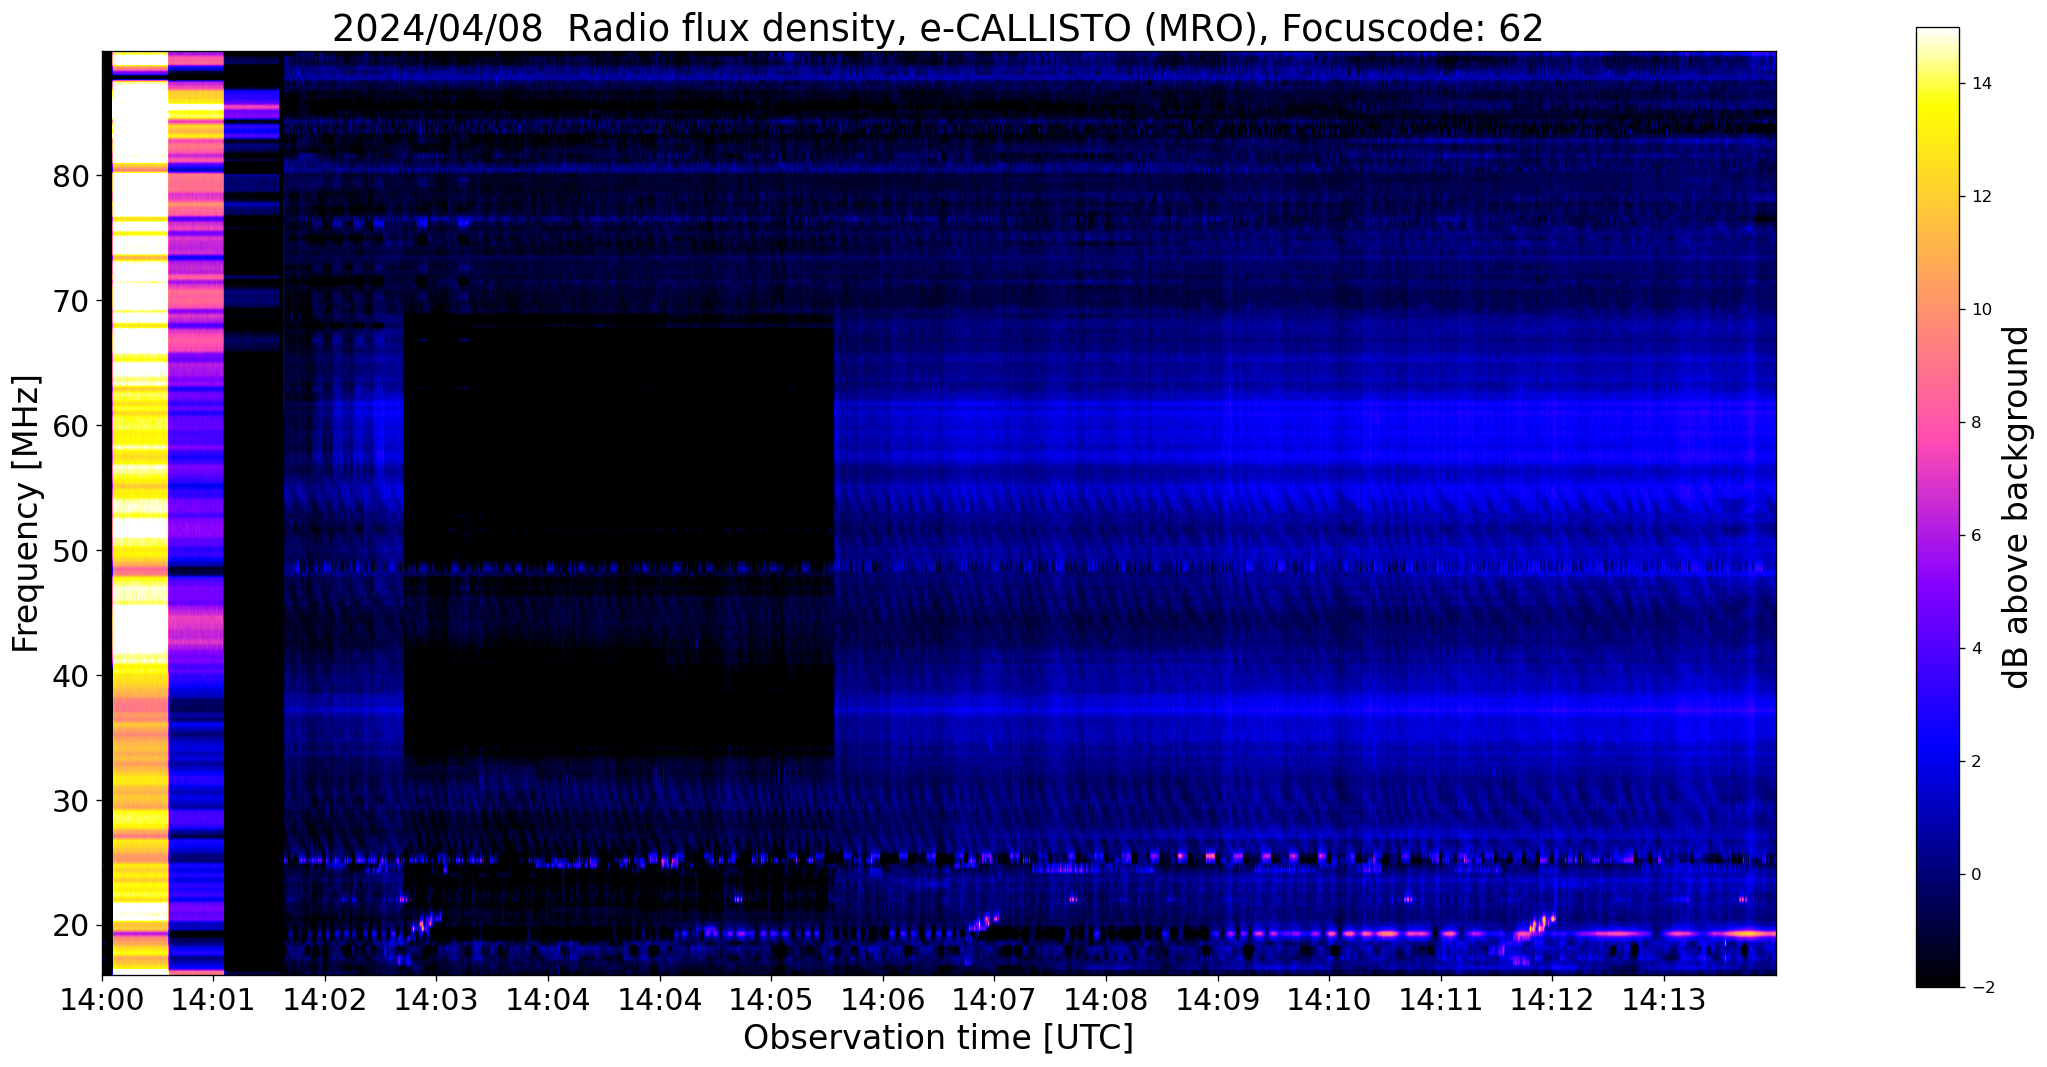The height and width of the screenshot is (1067, 2047).
Task: Click the "Frequency [MHz]" axis label
Action: tap(27, 513)
